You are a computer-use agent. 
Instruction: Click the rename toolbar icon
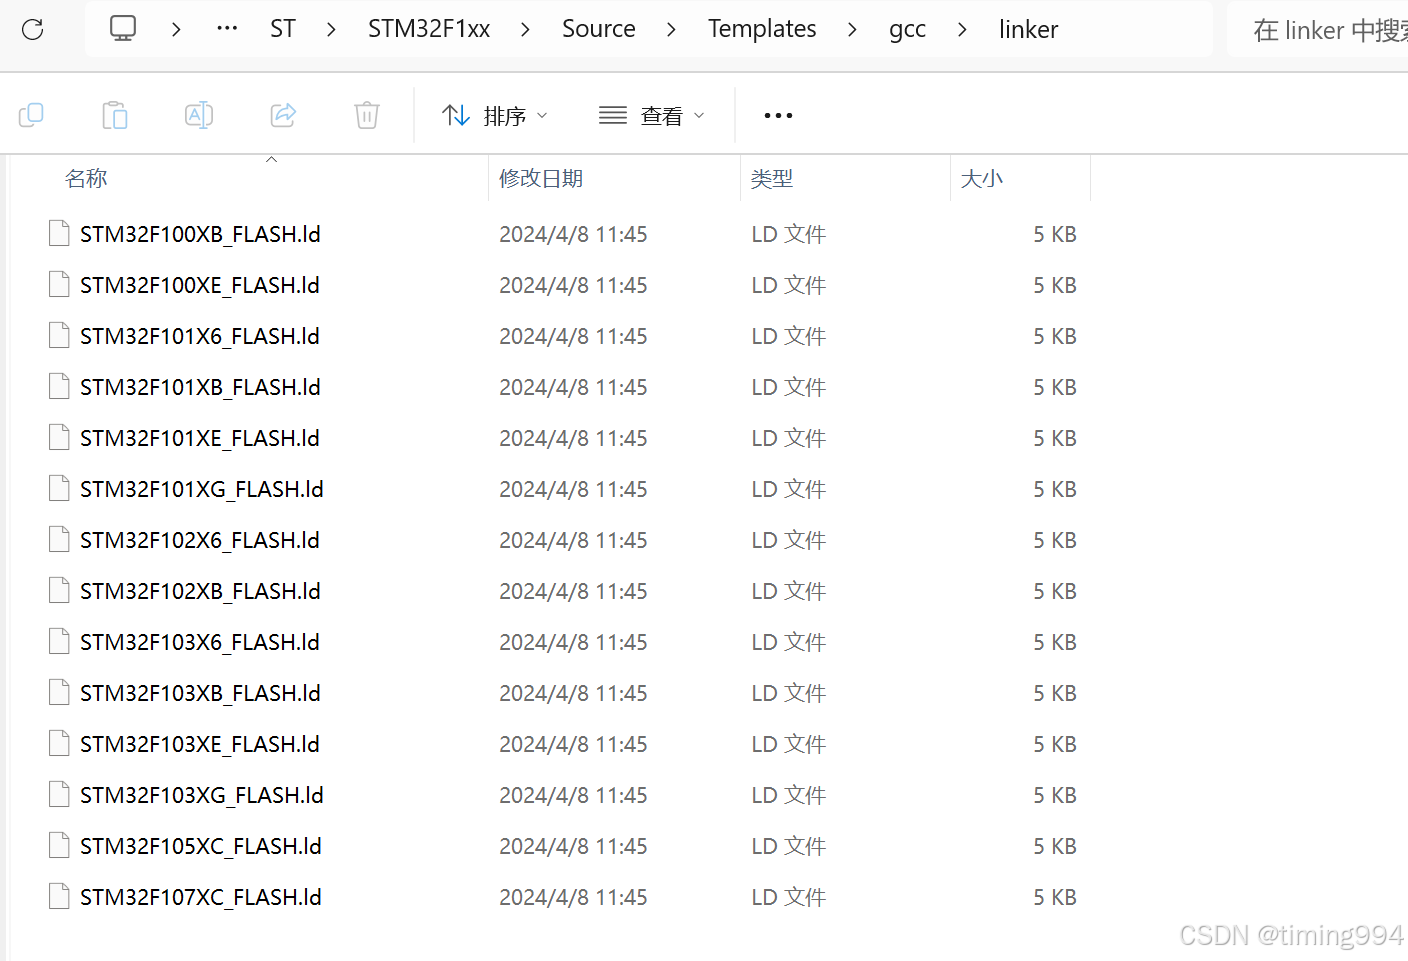pos(199,115)
